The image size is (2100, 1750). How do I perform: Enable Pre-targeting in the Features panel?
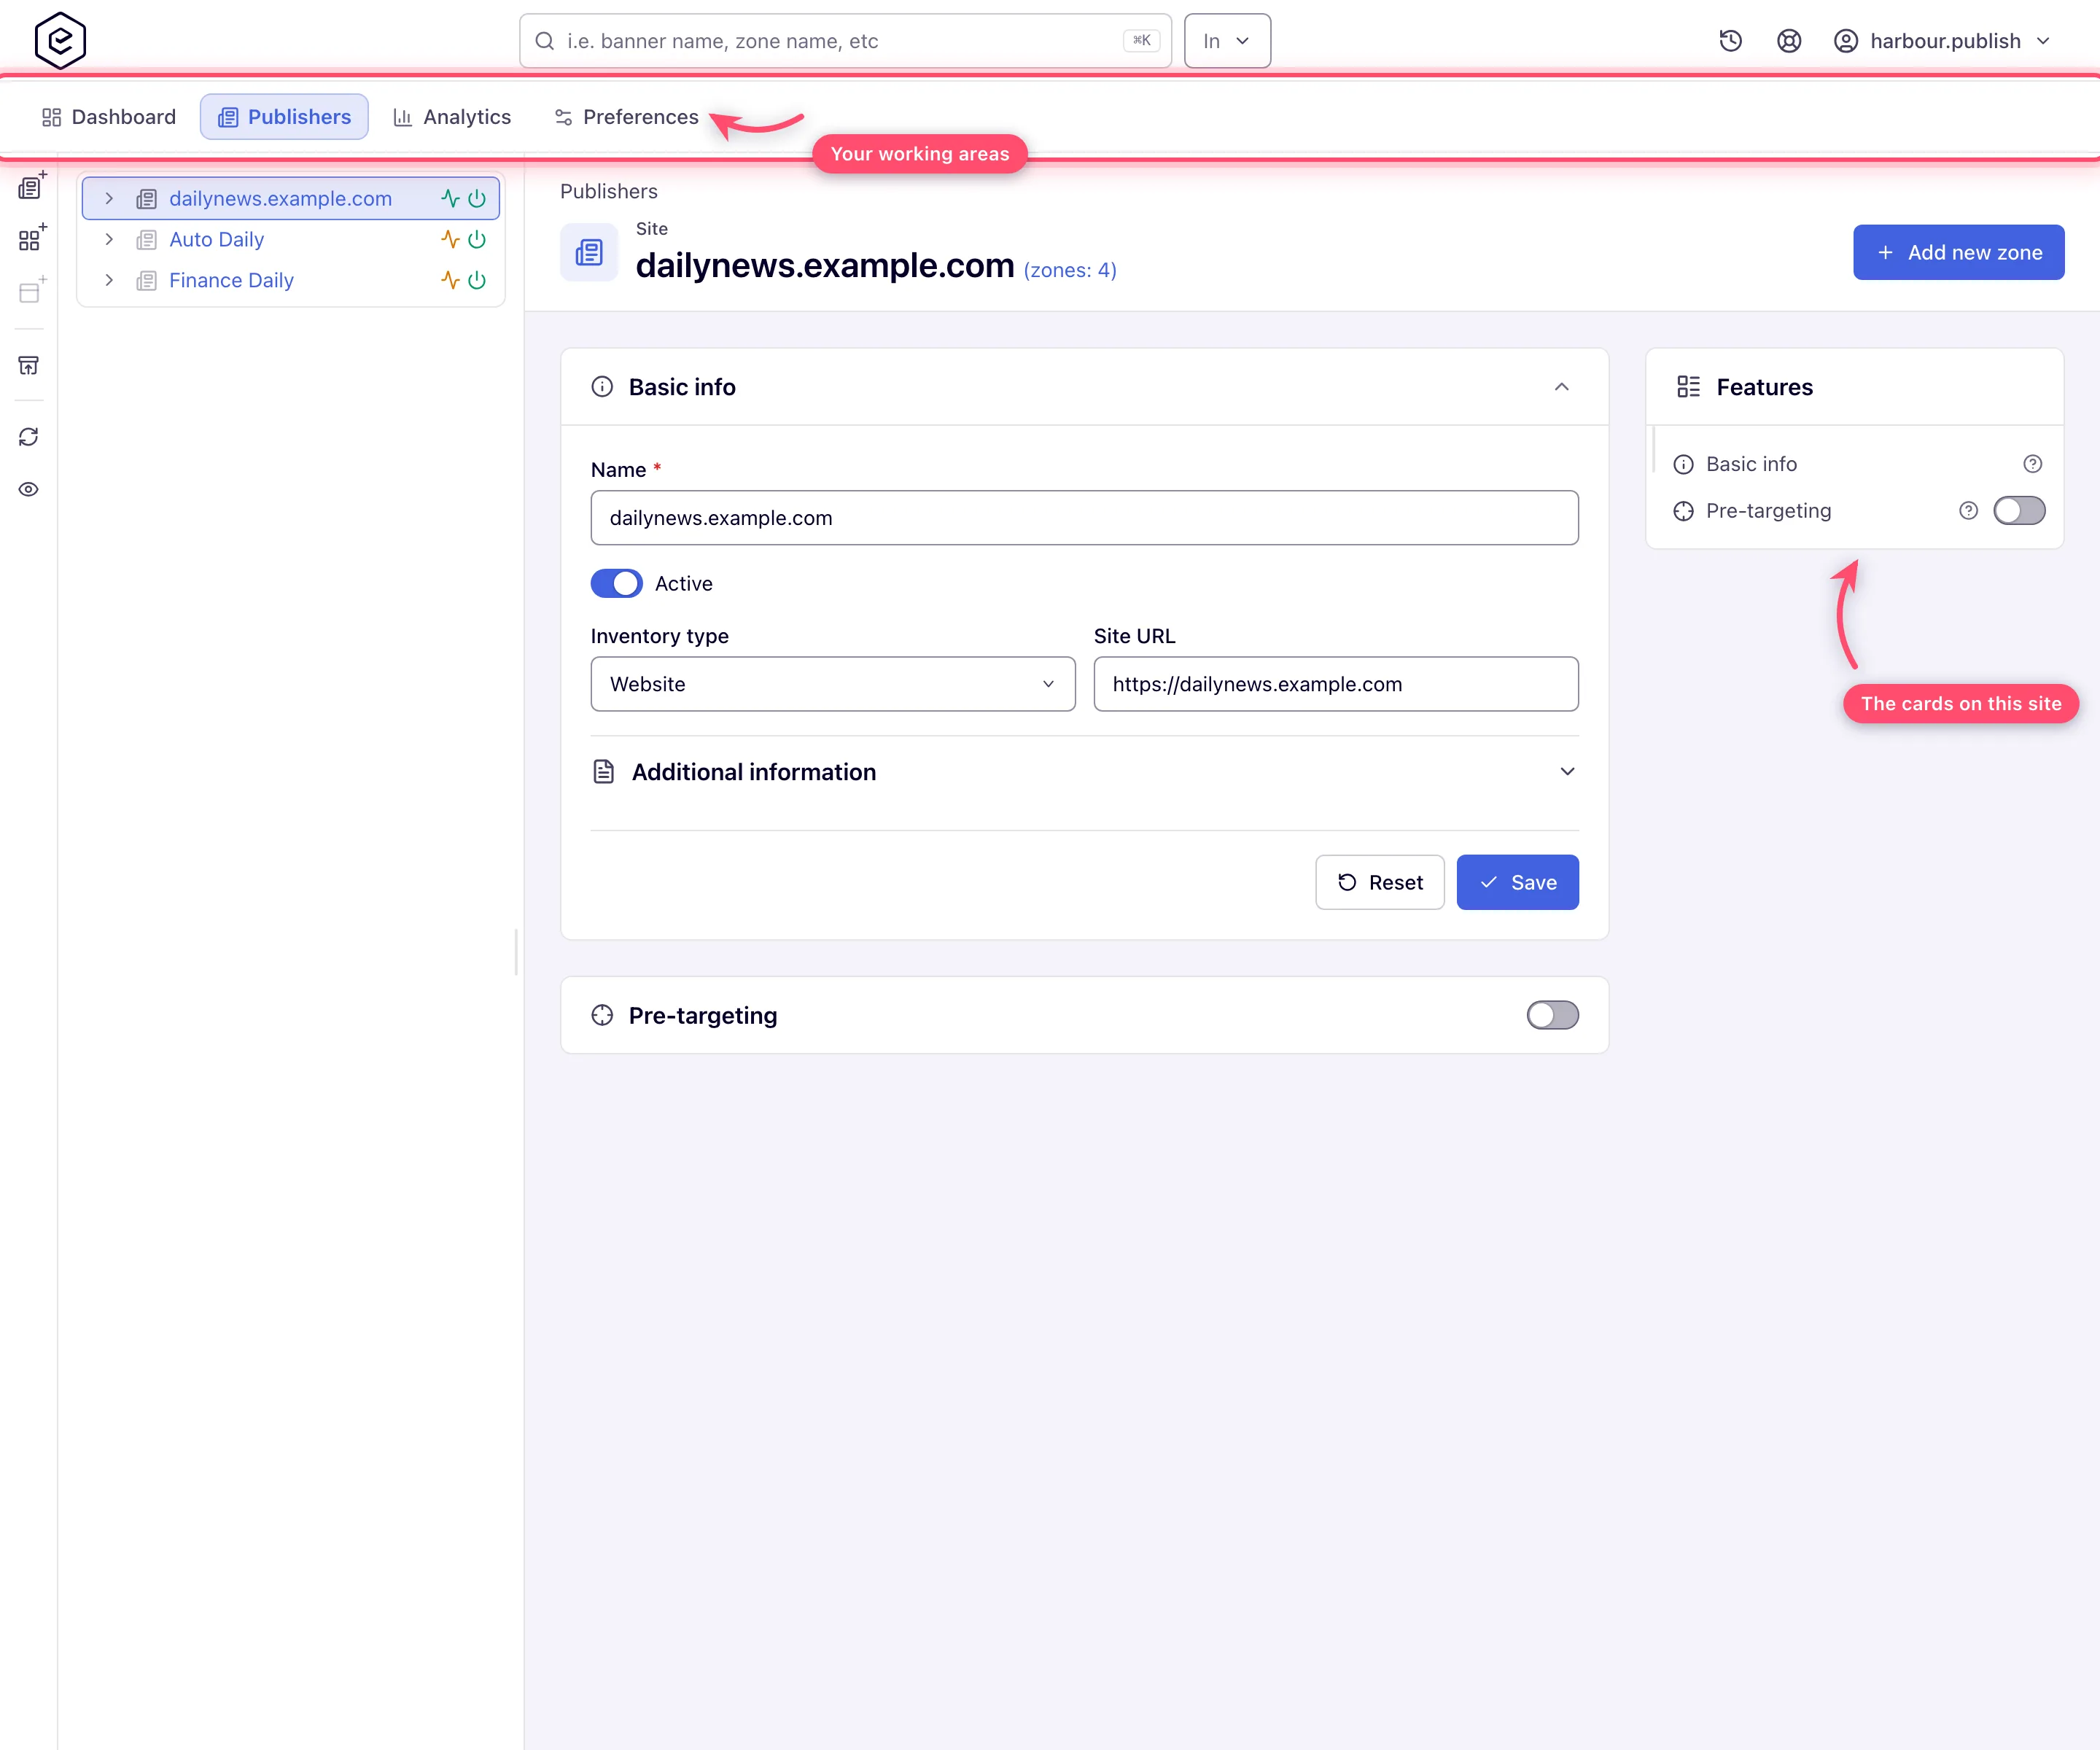(x=2019, y=511)
